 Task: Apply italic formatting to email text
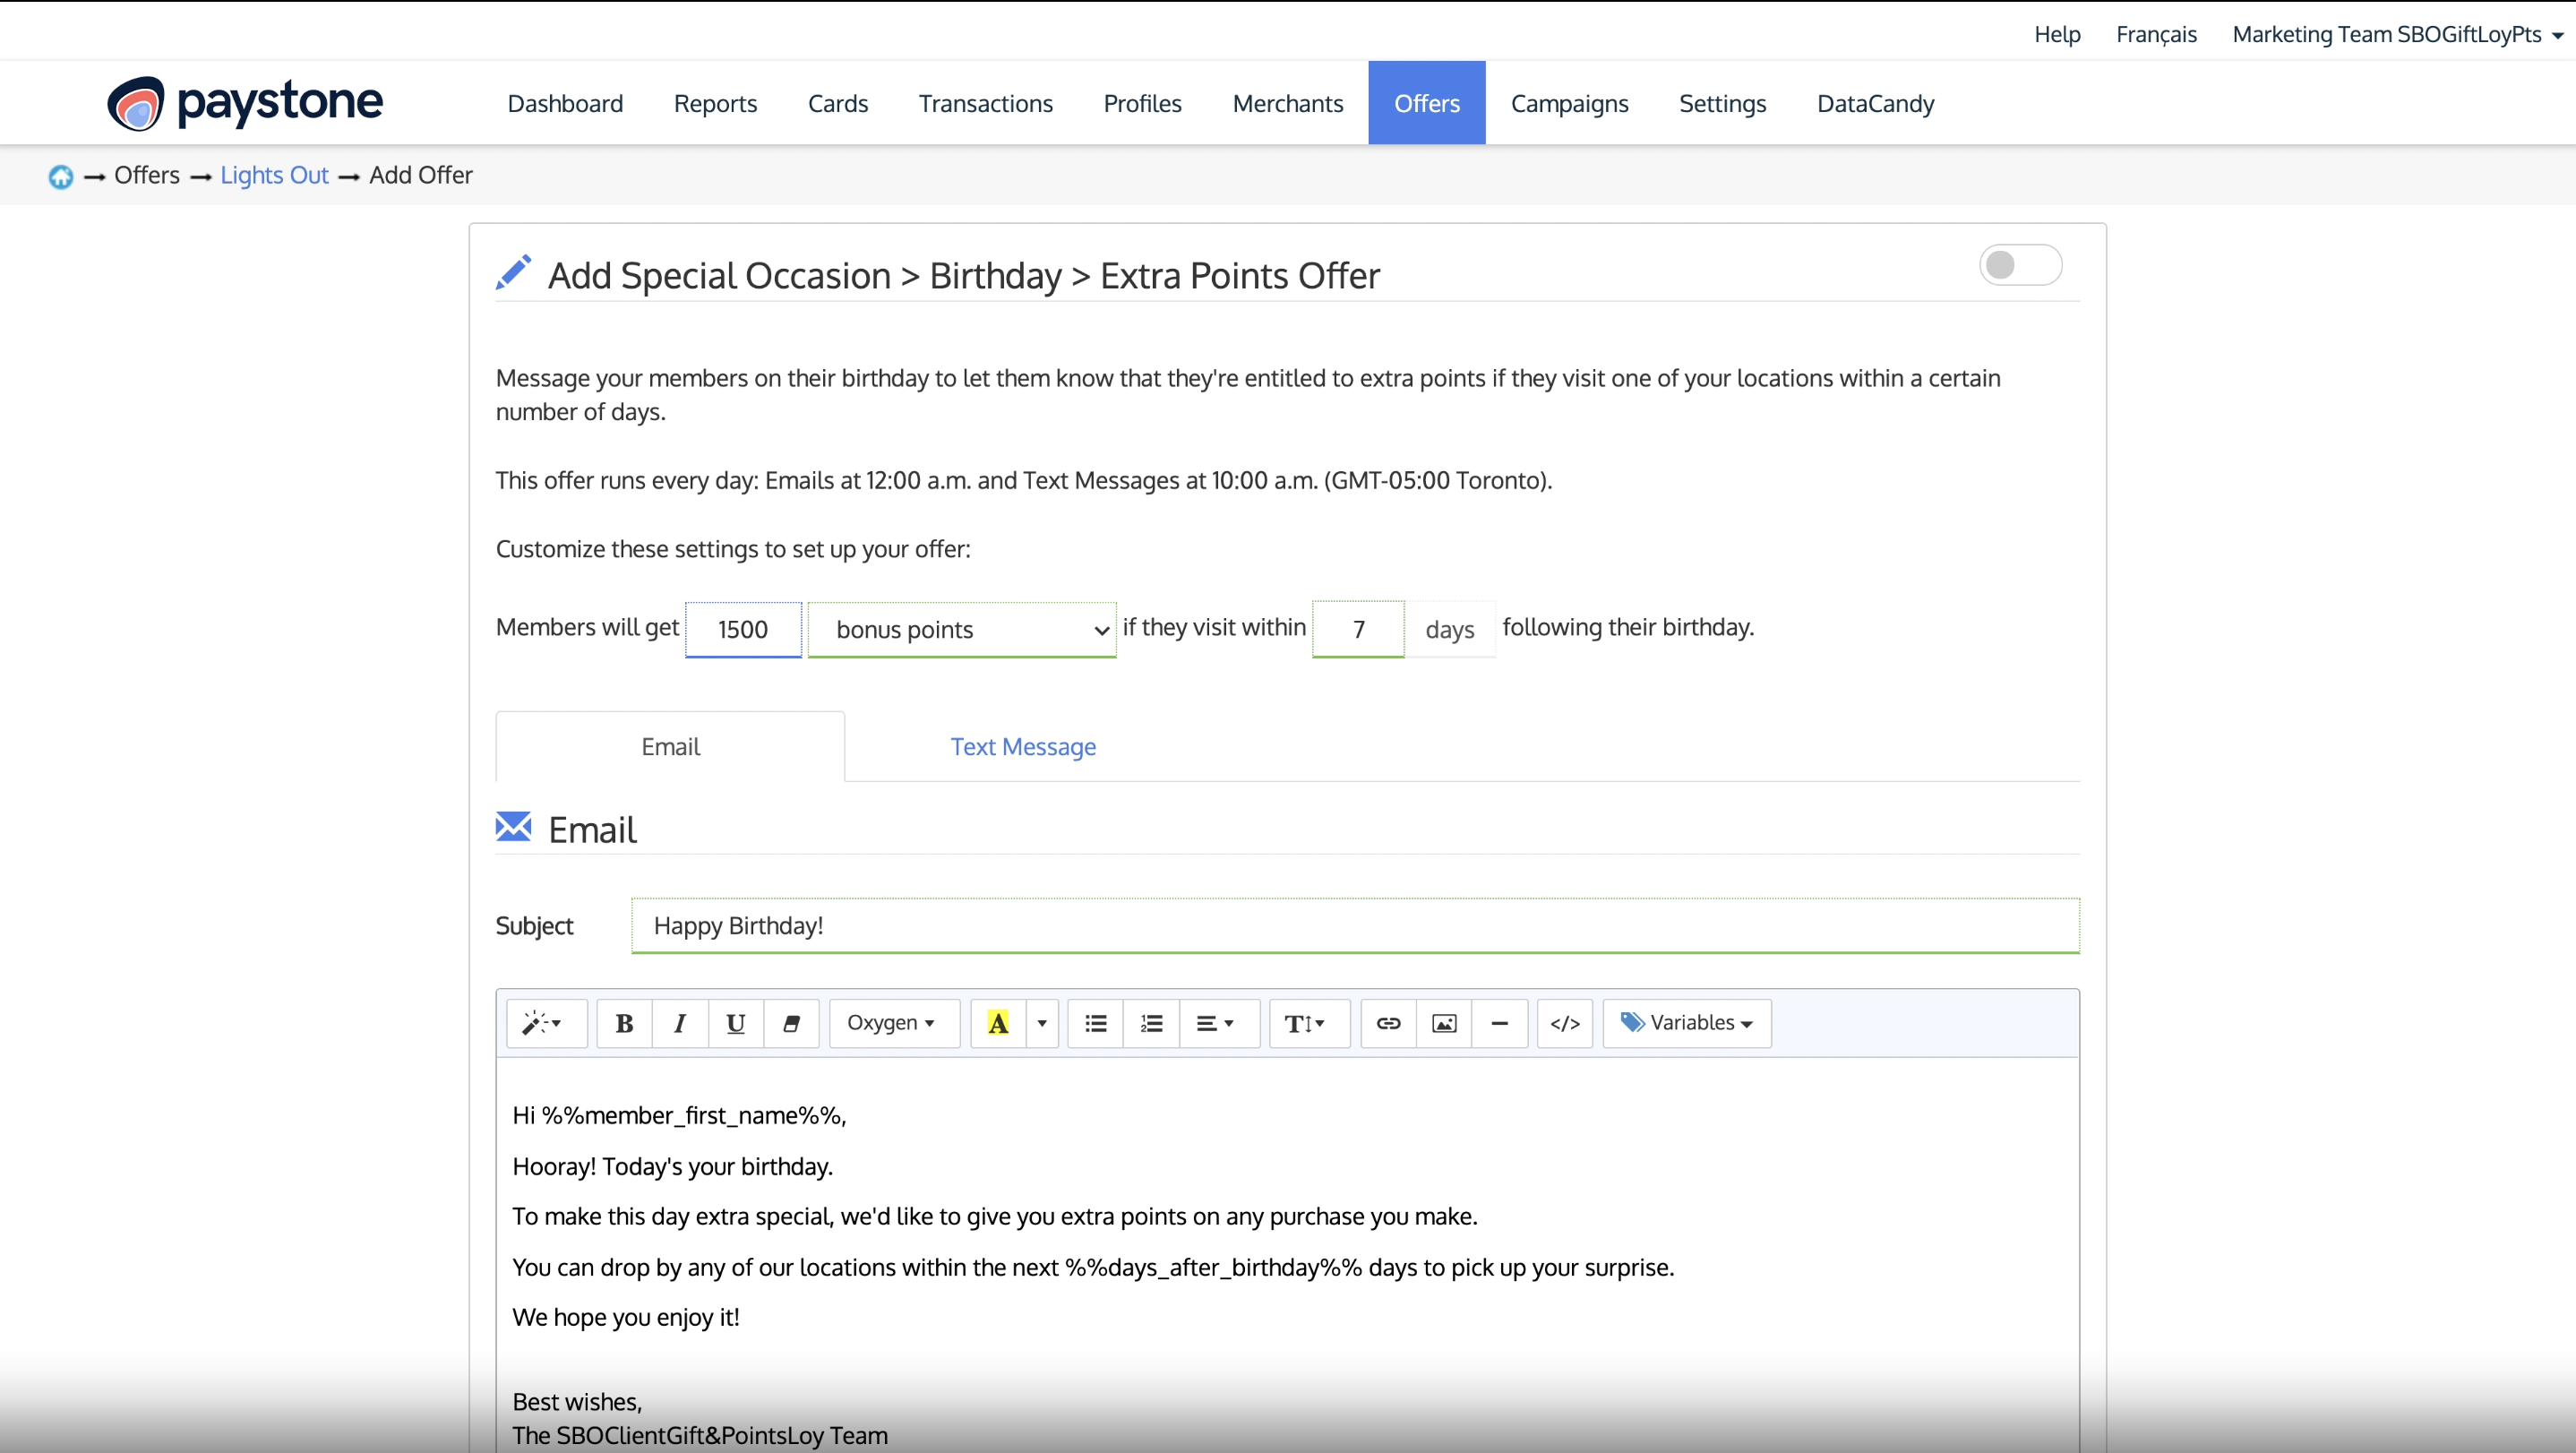[679, 1023]
